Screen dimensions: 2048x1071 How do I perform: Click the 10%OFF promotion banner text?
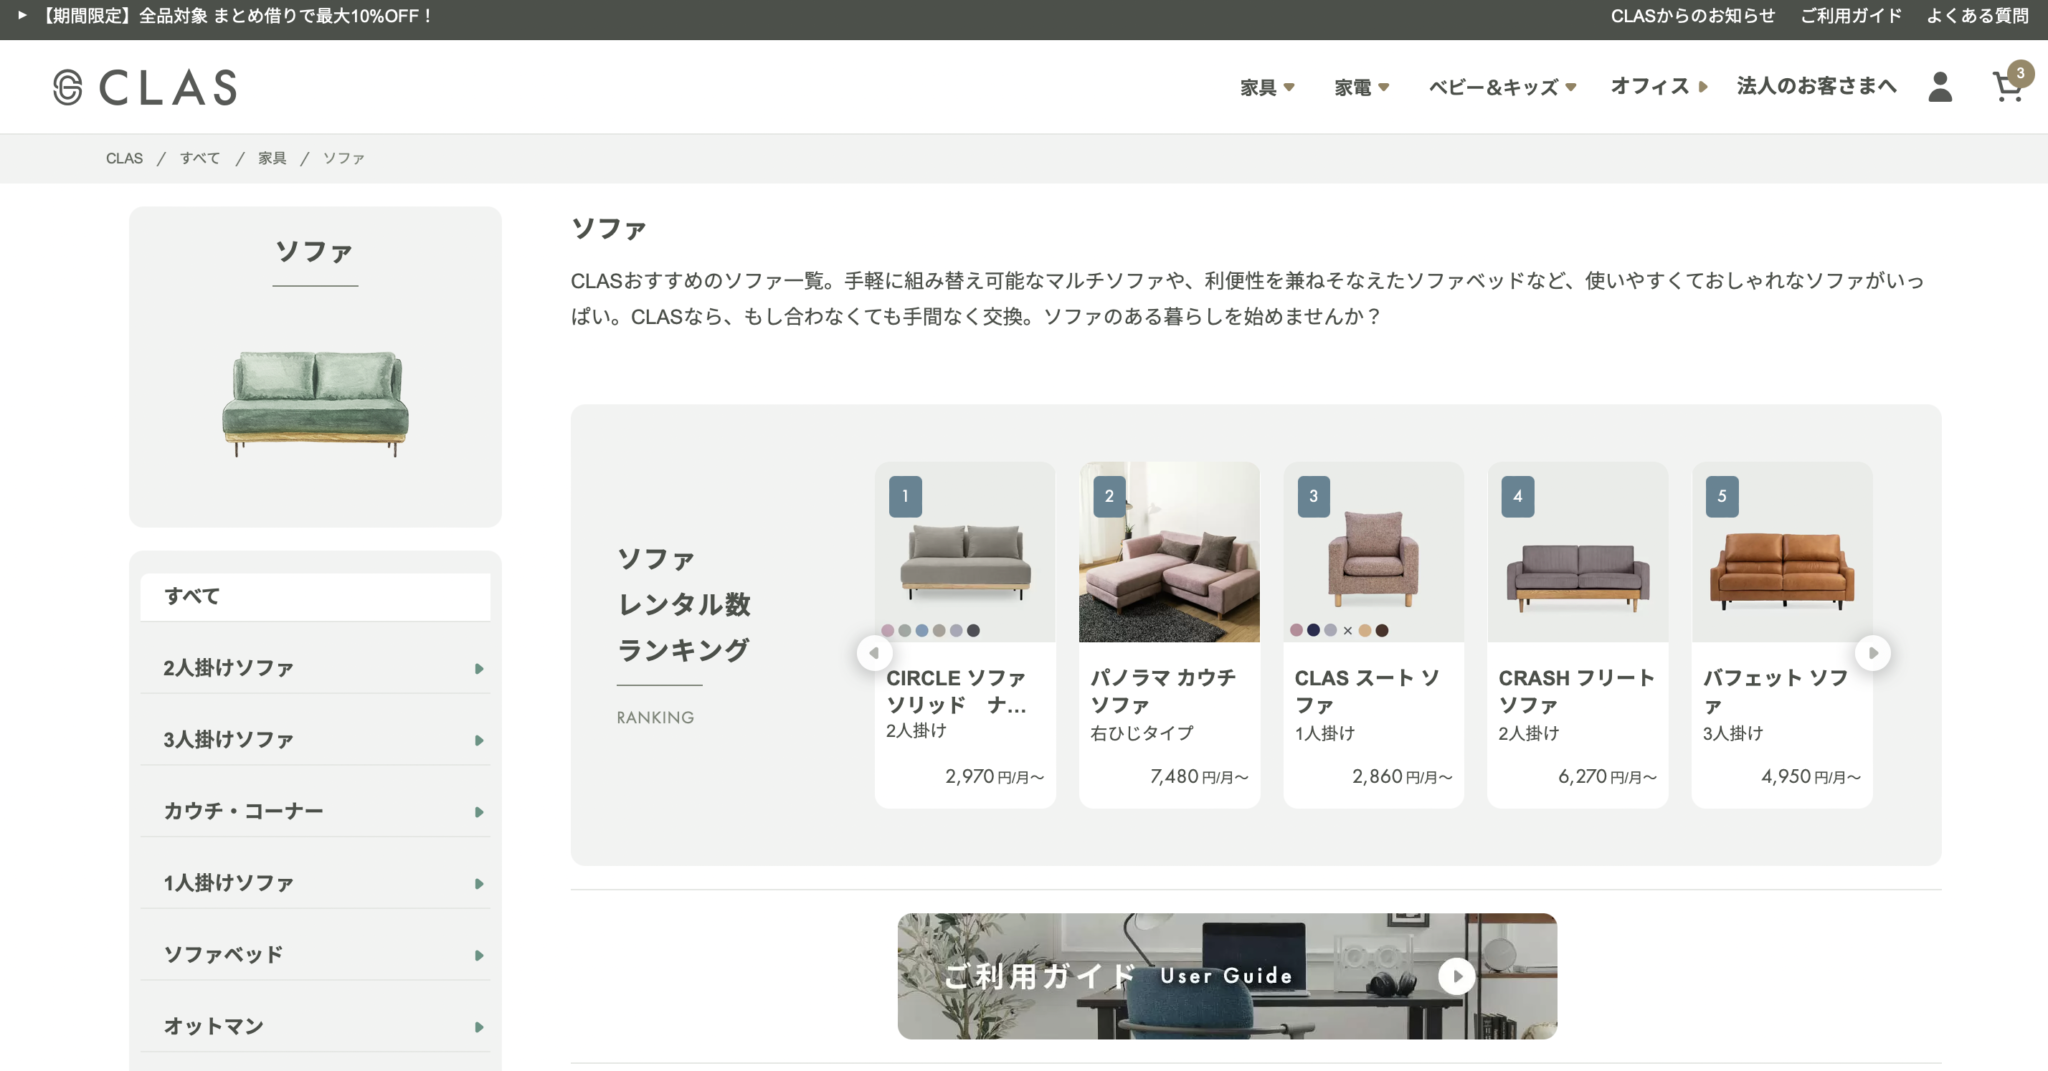[x=238, y=16]
